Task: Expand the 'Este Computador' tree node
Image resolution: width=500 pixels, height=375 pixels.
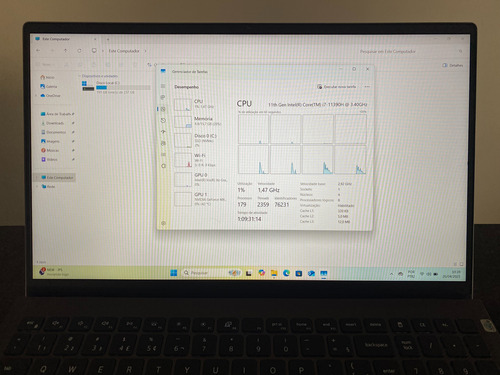Action: [37, 177]
